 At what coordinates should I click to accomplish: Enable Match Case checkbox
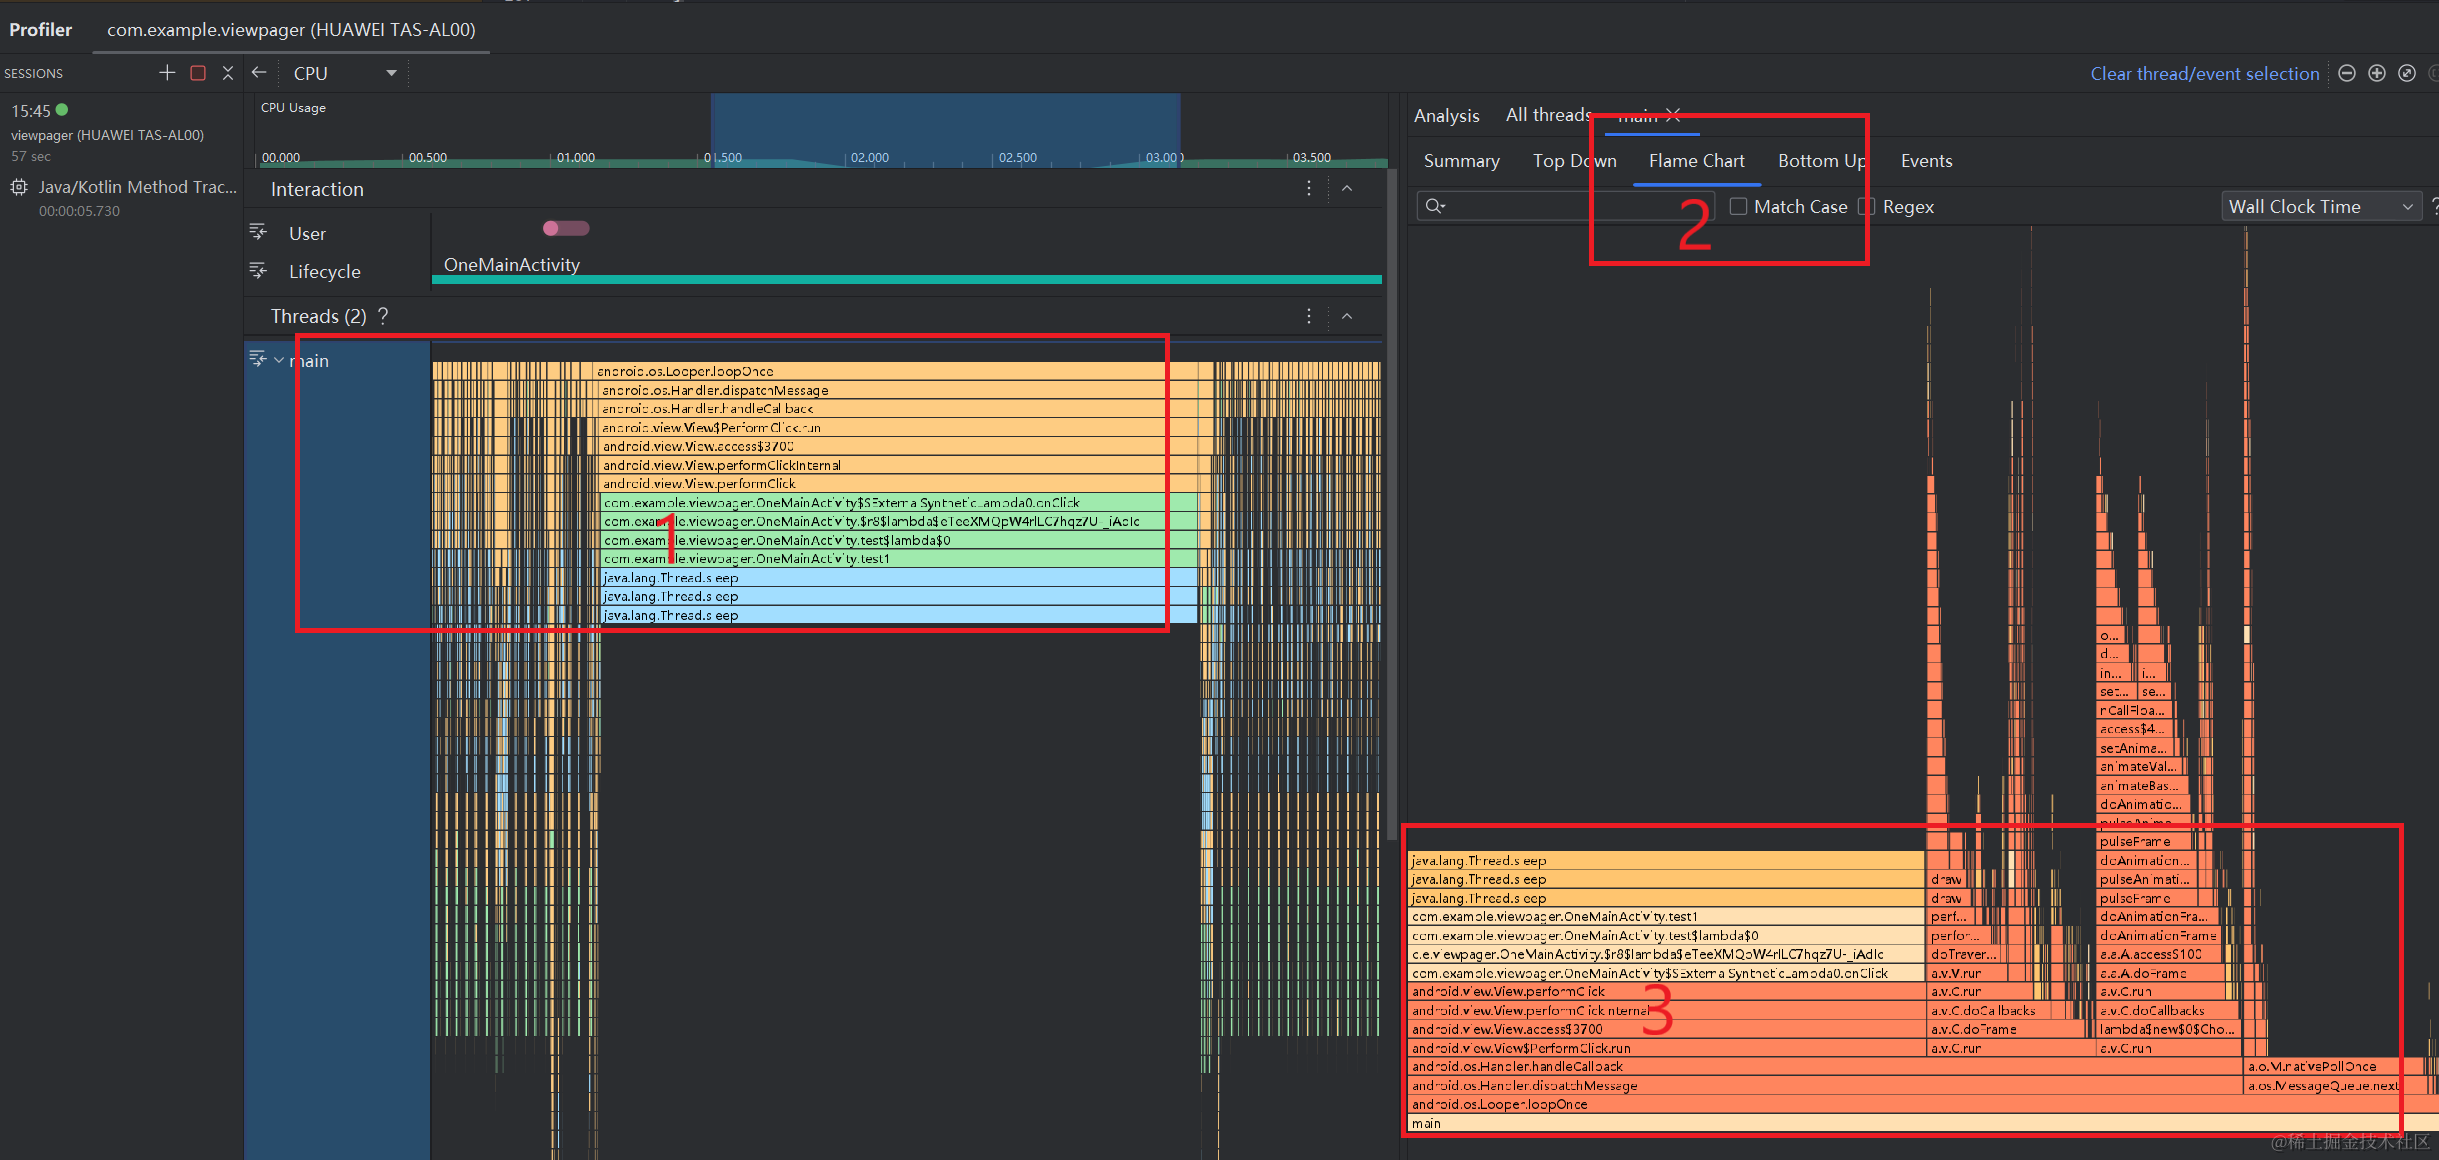[x=1733, y=205]
